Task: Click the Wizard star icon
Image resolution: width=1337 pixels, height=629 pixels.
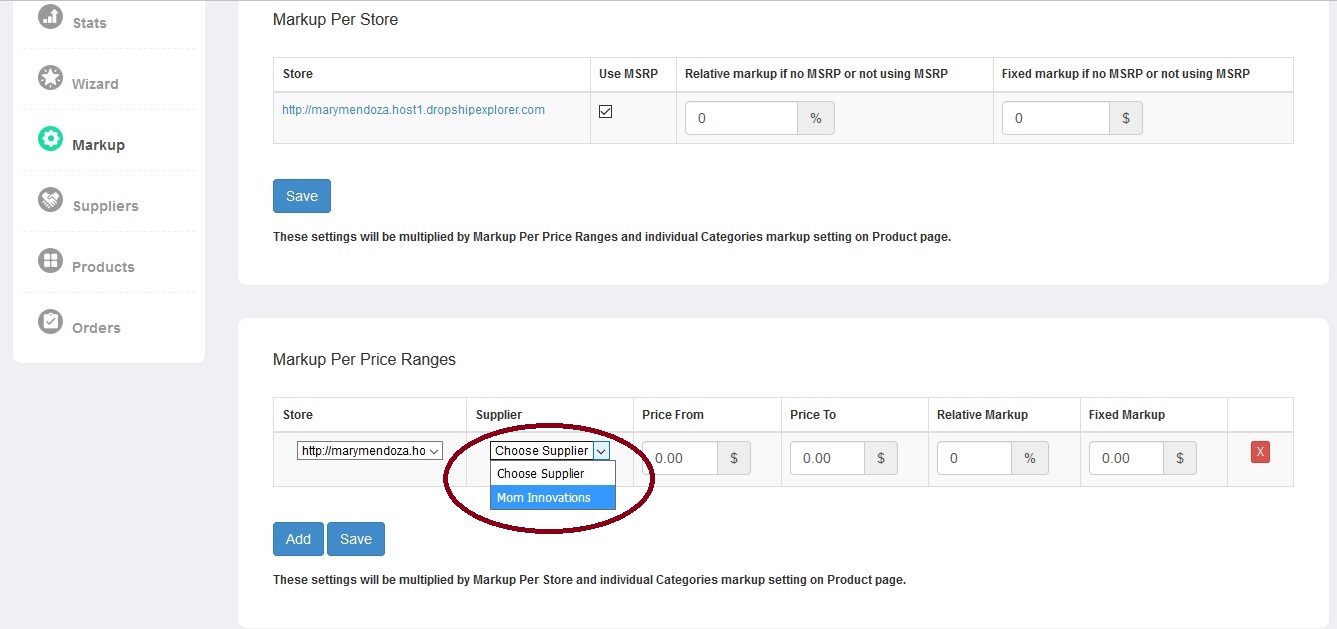Action: coord(50,78)
